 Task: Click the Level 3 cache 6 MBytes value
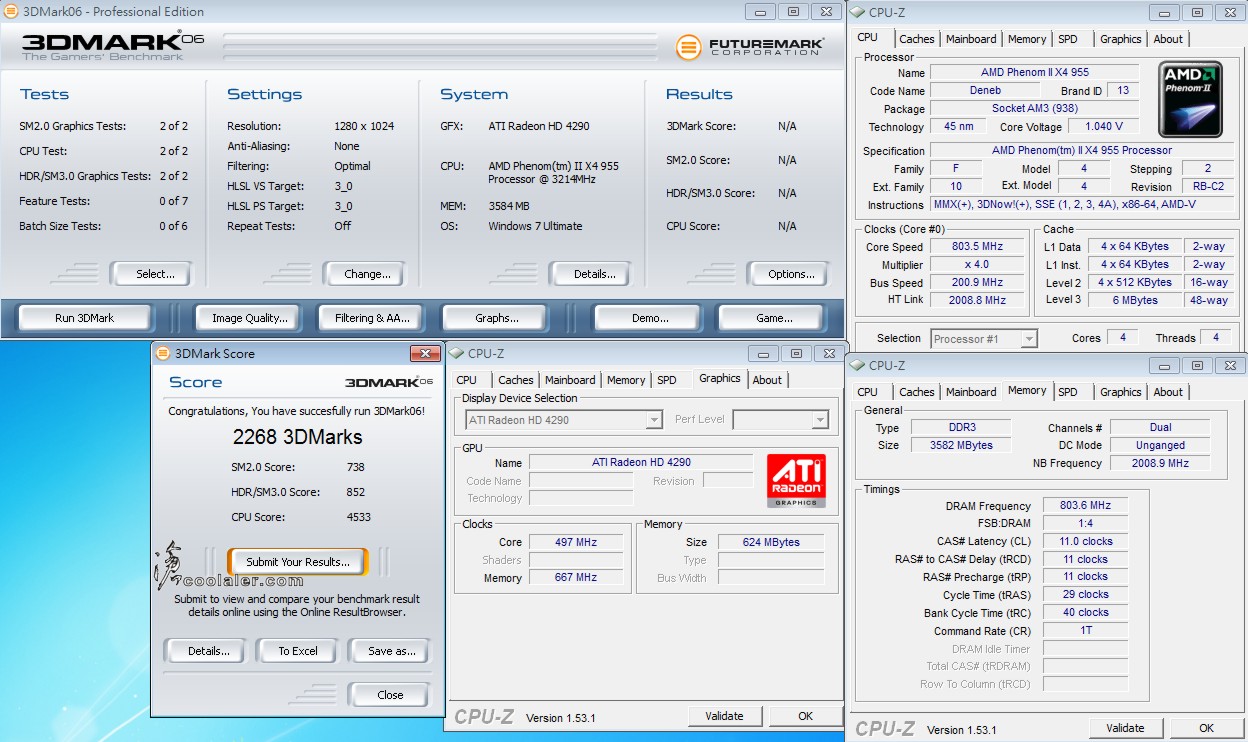point(1135,300)
